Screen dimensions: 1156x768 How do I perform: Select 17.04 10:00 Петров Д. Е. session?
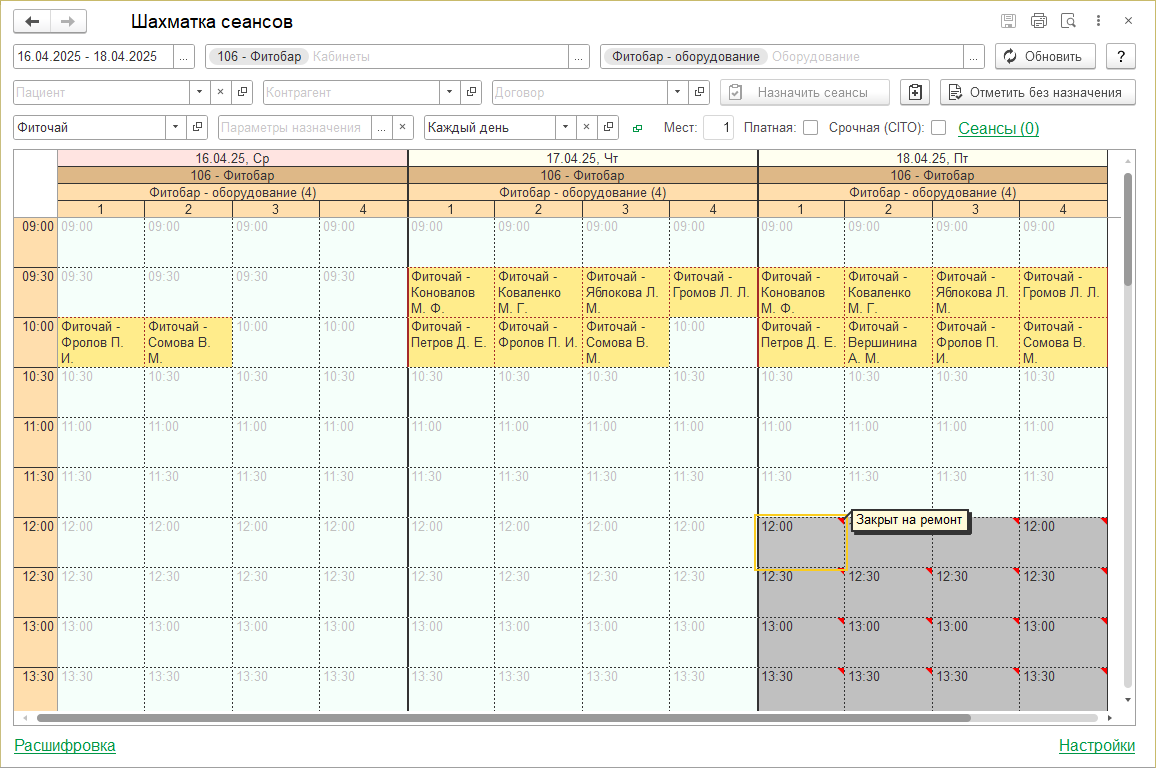(x=451, y=342)
